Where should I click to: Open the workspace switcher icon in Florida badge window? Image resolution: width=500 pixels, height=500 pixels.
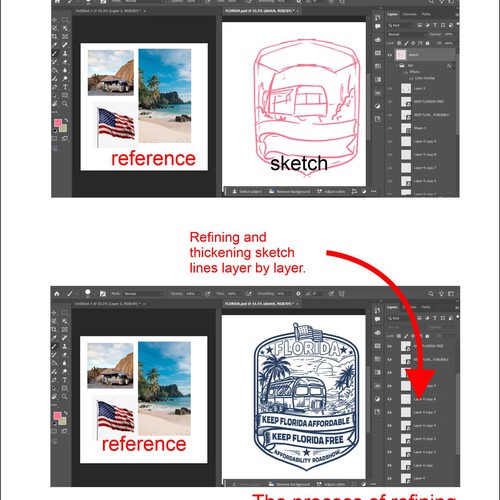point(451,294)
